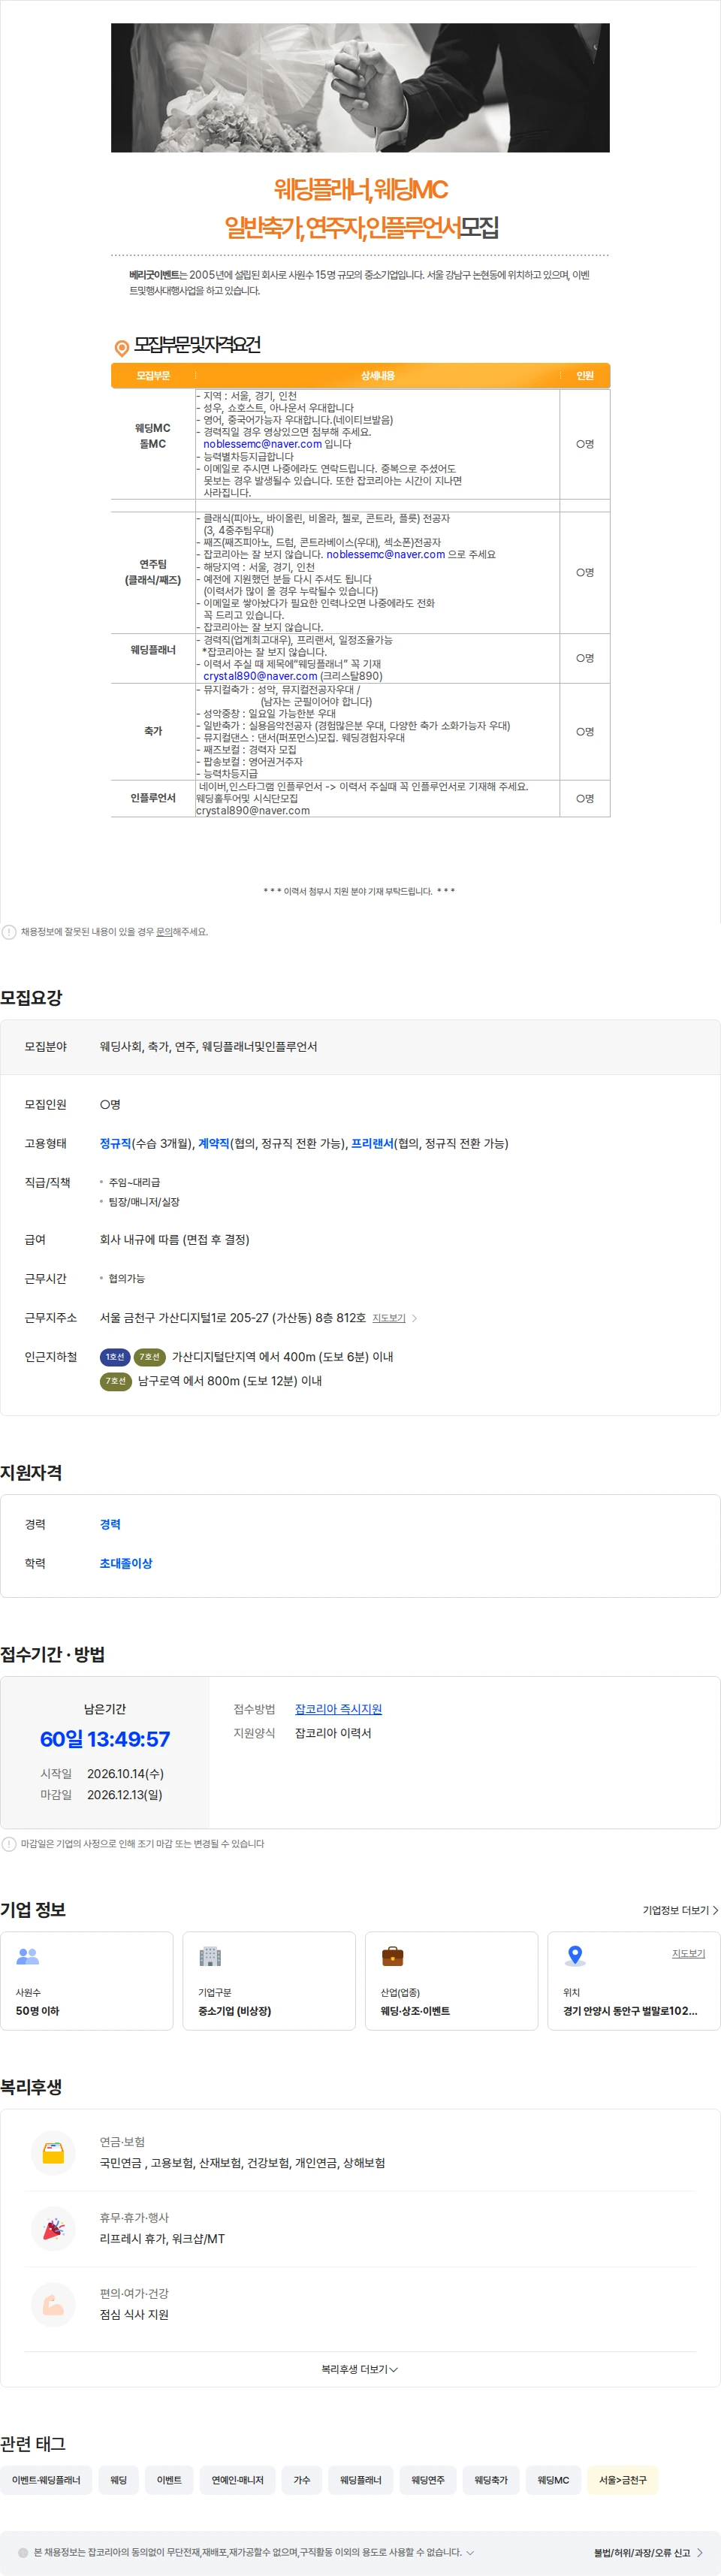
Task: Click the 회사 내규에 따름 salary text
Action: pyautogui.click(x=174, y=1239)
